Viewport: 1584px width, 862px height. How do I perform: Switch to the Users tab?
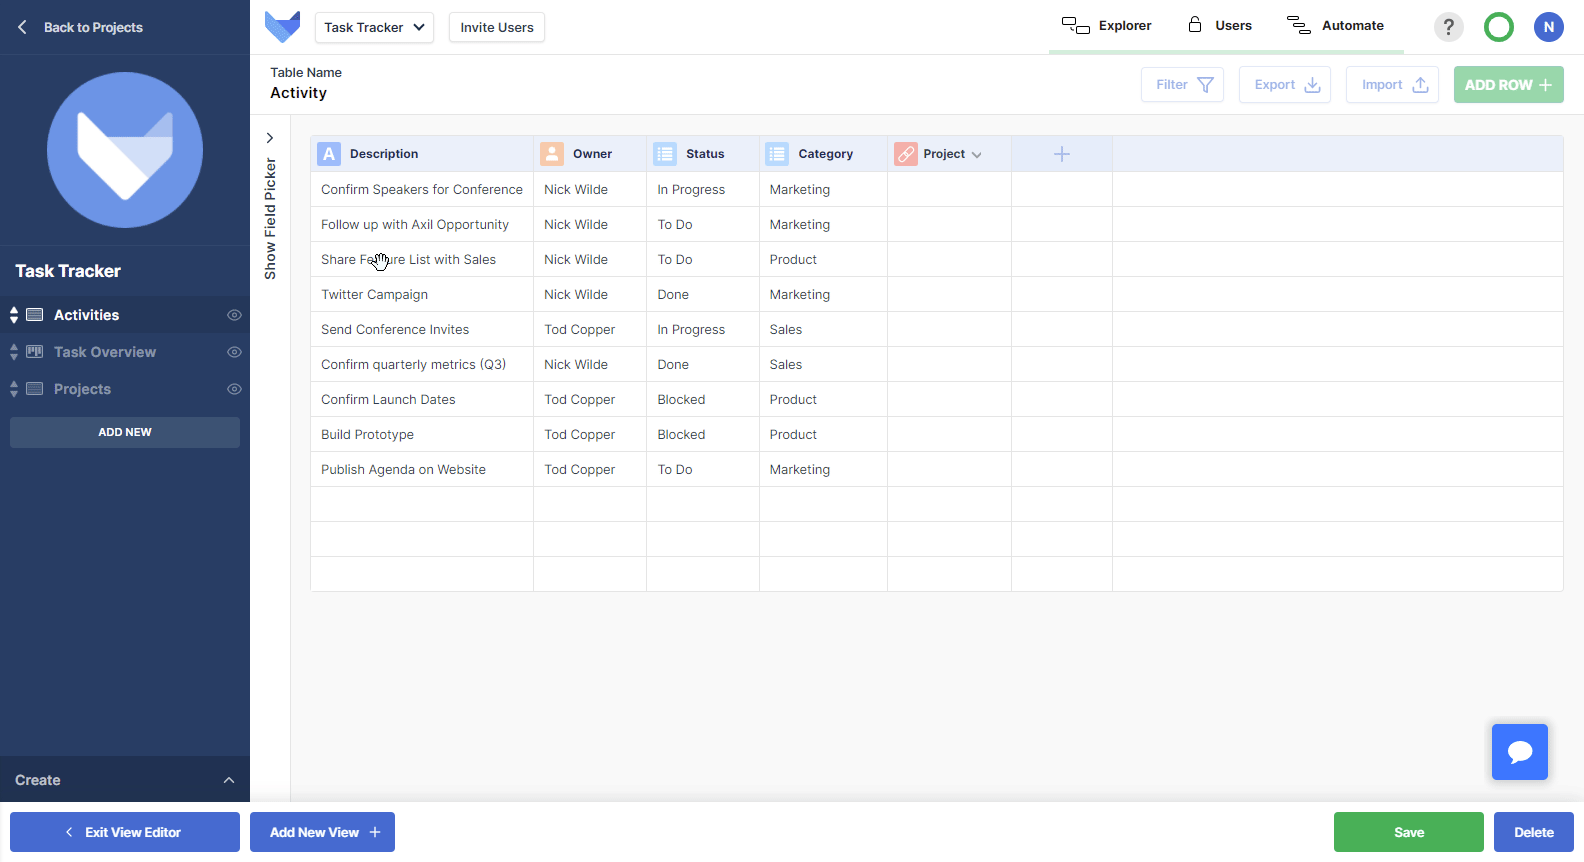pos(1219,26)
